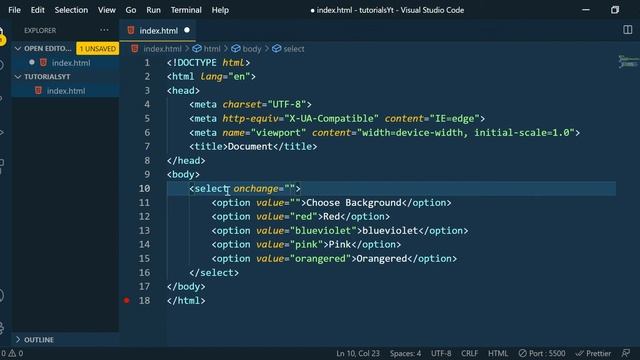The image size is (640, 360).
Task: Click the "red" value on line 12
Action: point(303,216)
